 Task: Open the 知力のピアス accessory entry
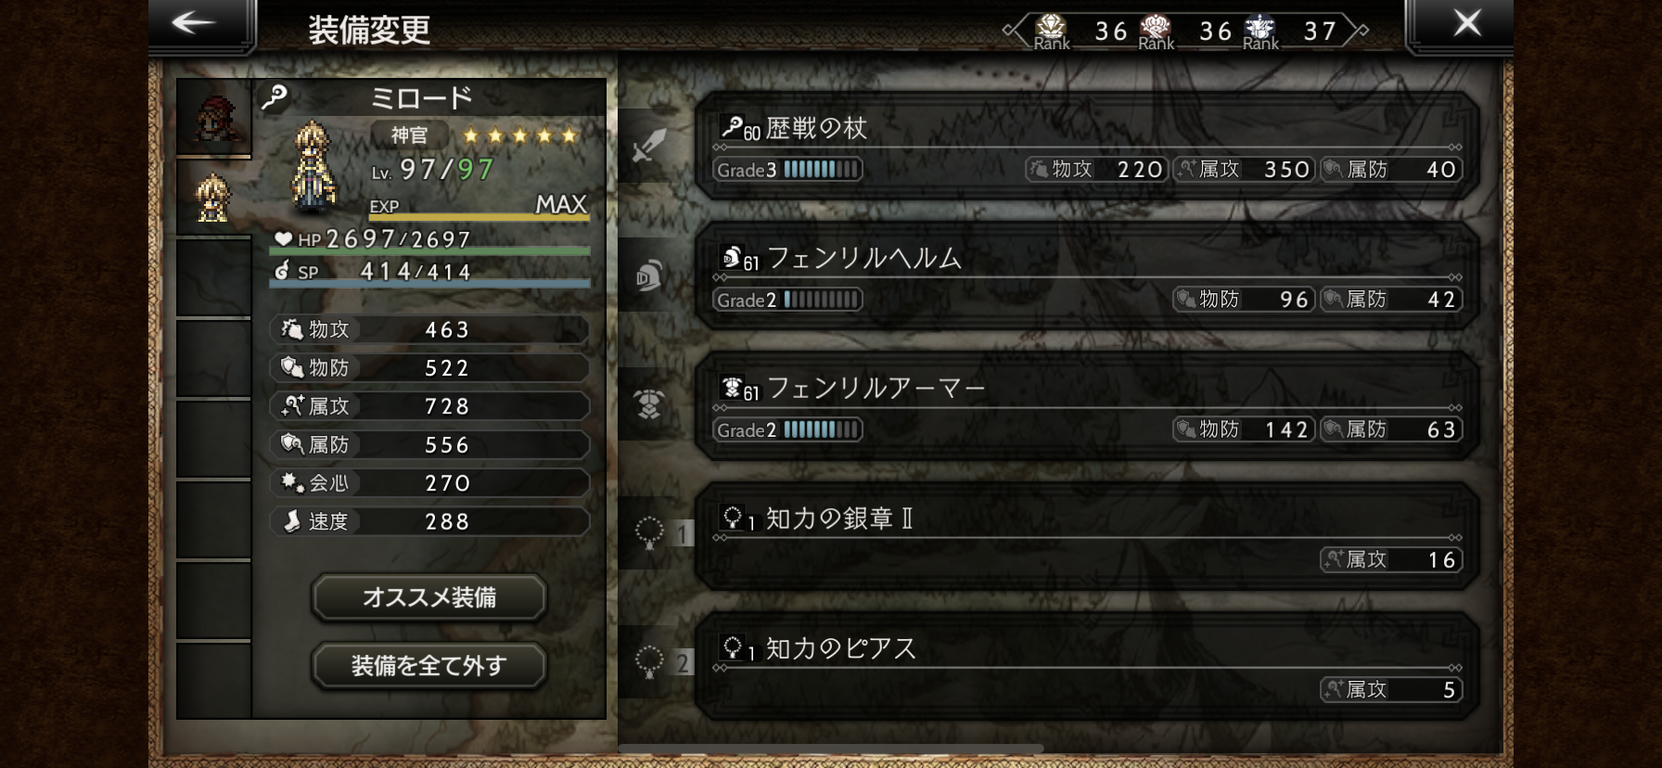pos(1086,667)
